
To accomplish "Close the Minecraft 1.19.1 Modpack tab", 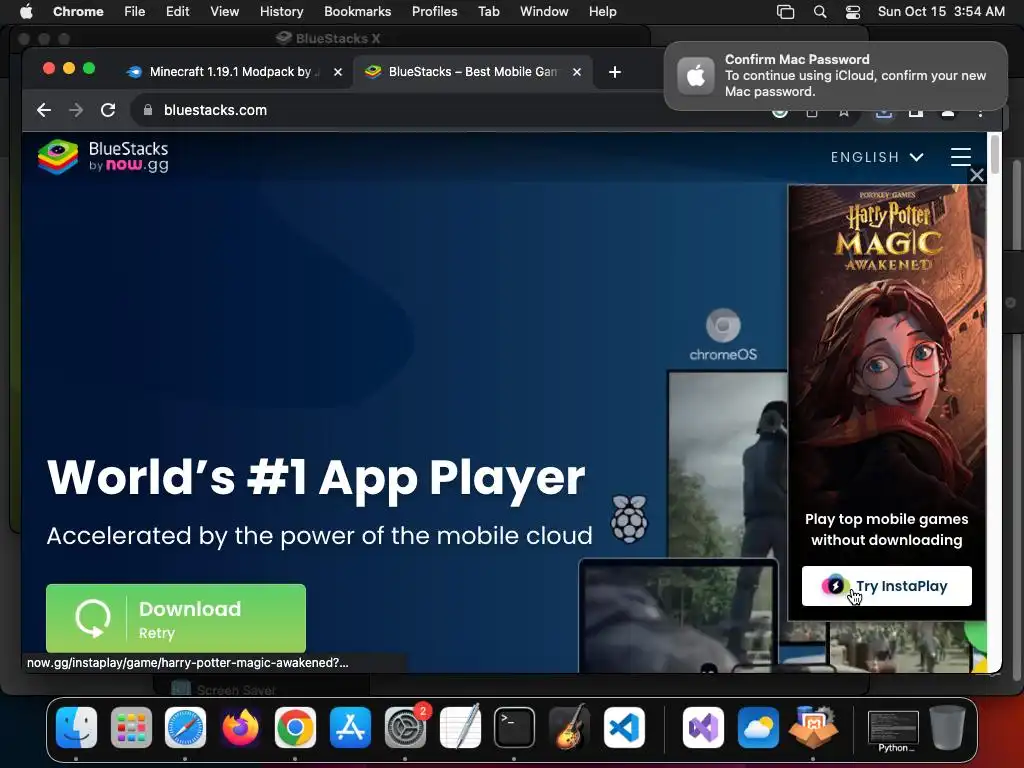I will click(x=338, y=72).
